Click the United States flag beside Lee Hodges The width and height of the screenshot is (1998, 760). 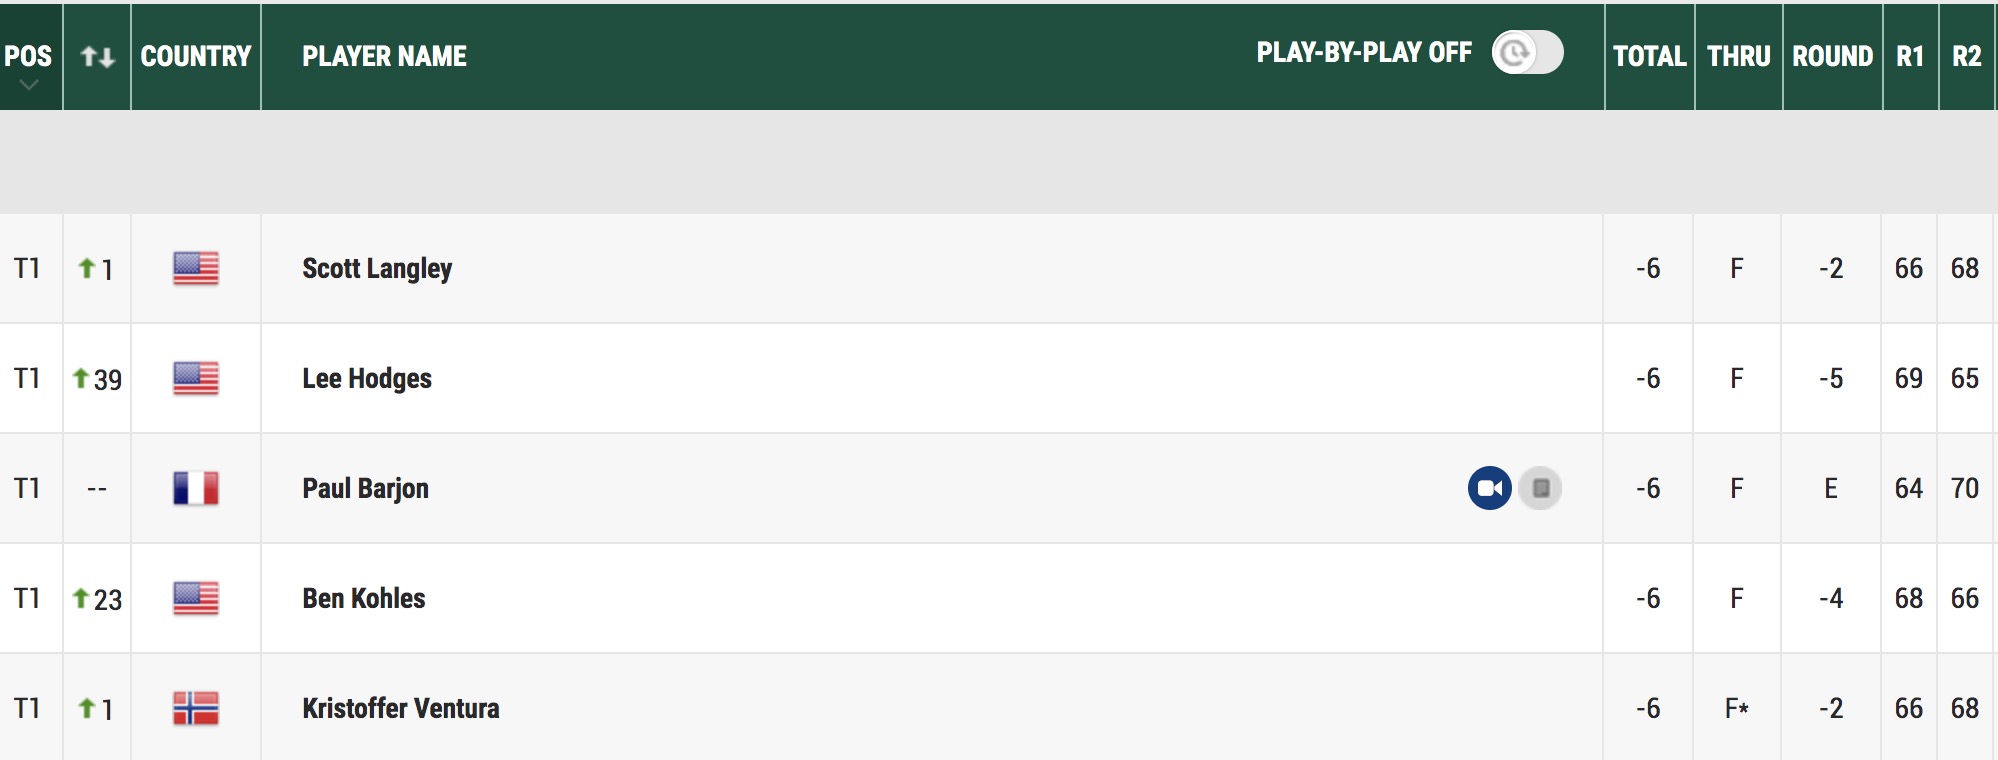click(196, 378)
